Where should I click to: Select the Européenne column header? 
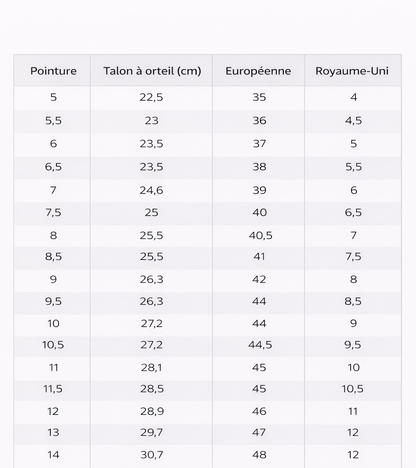pos(258,71)
